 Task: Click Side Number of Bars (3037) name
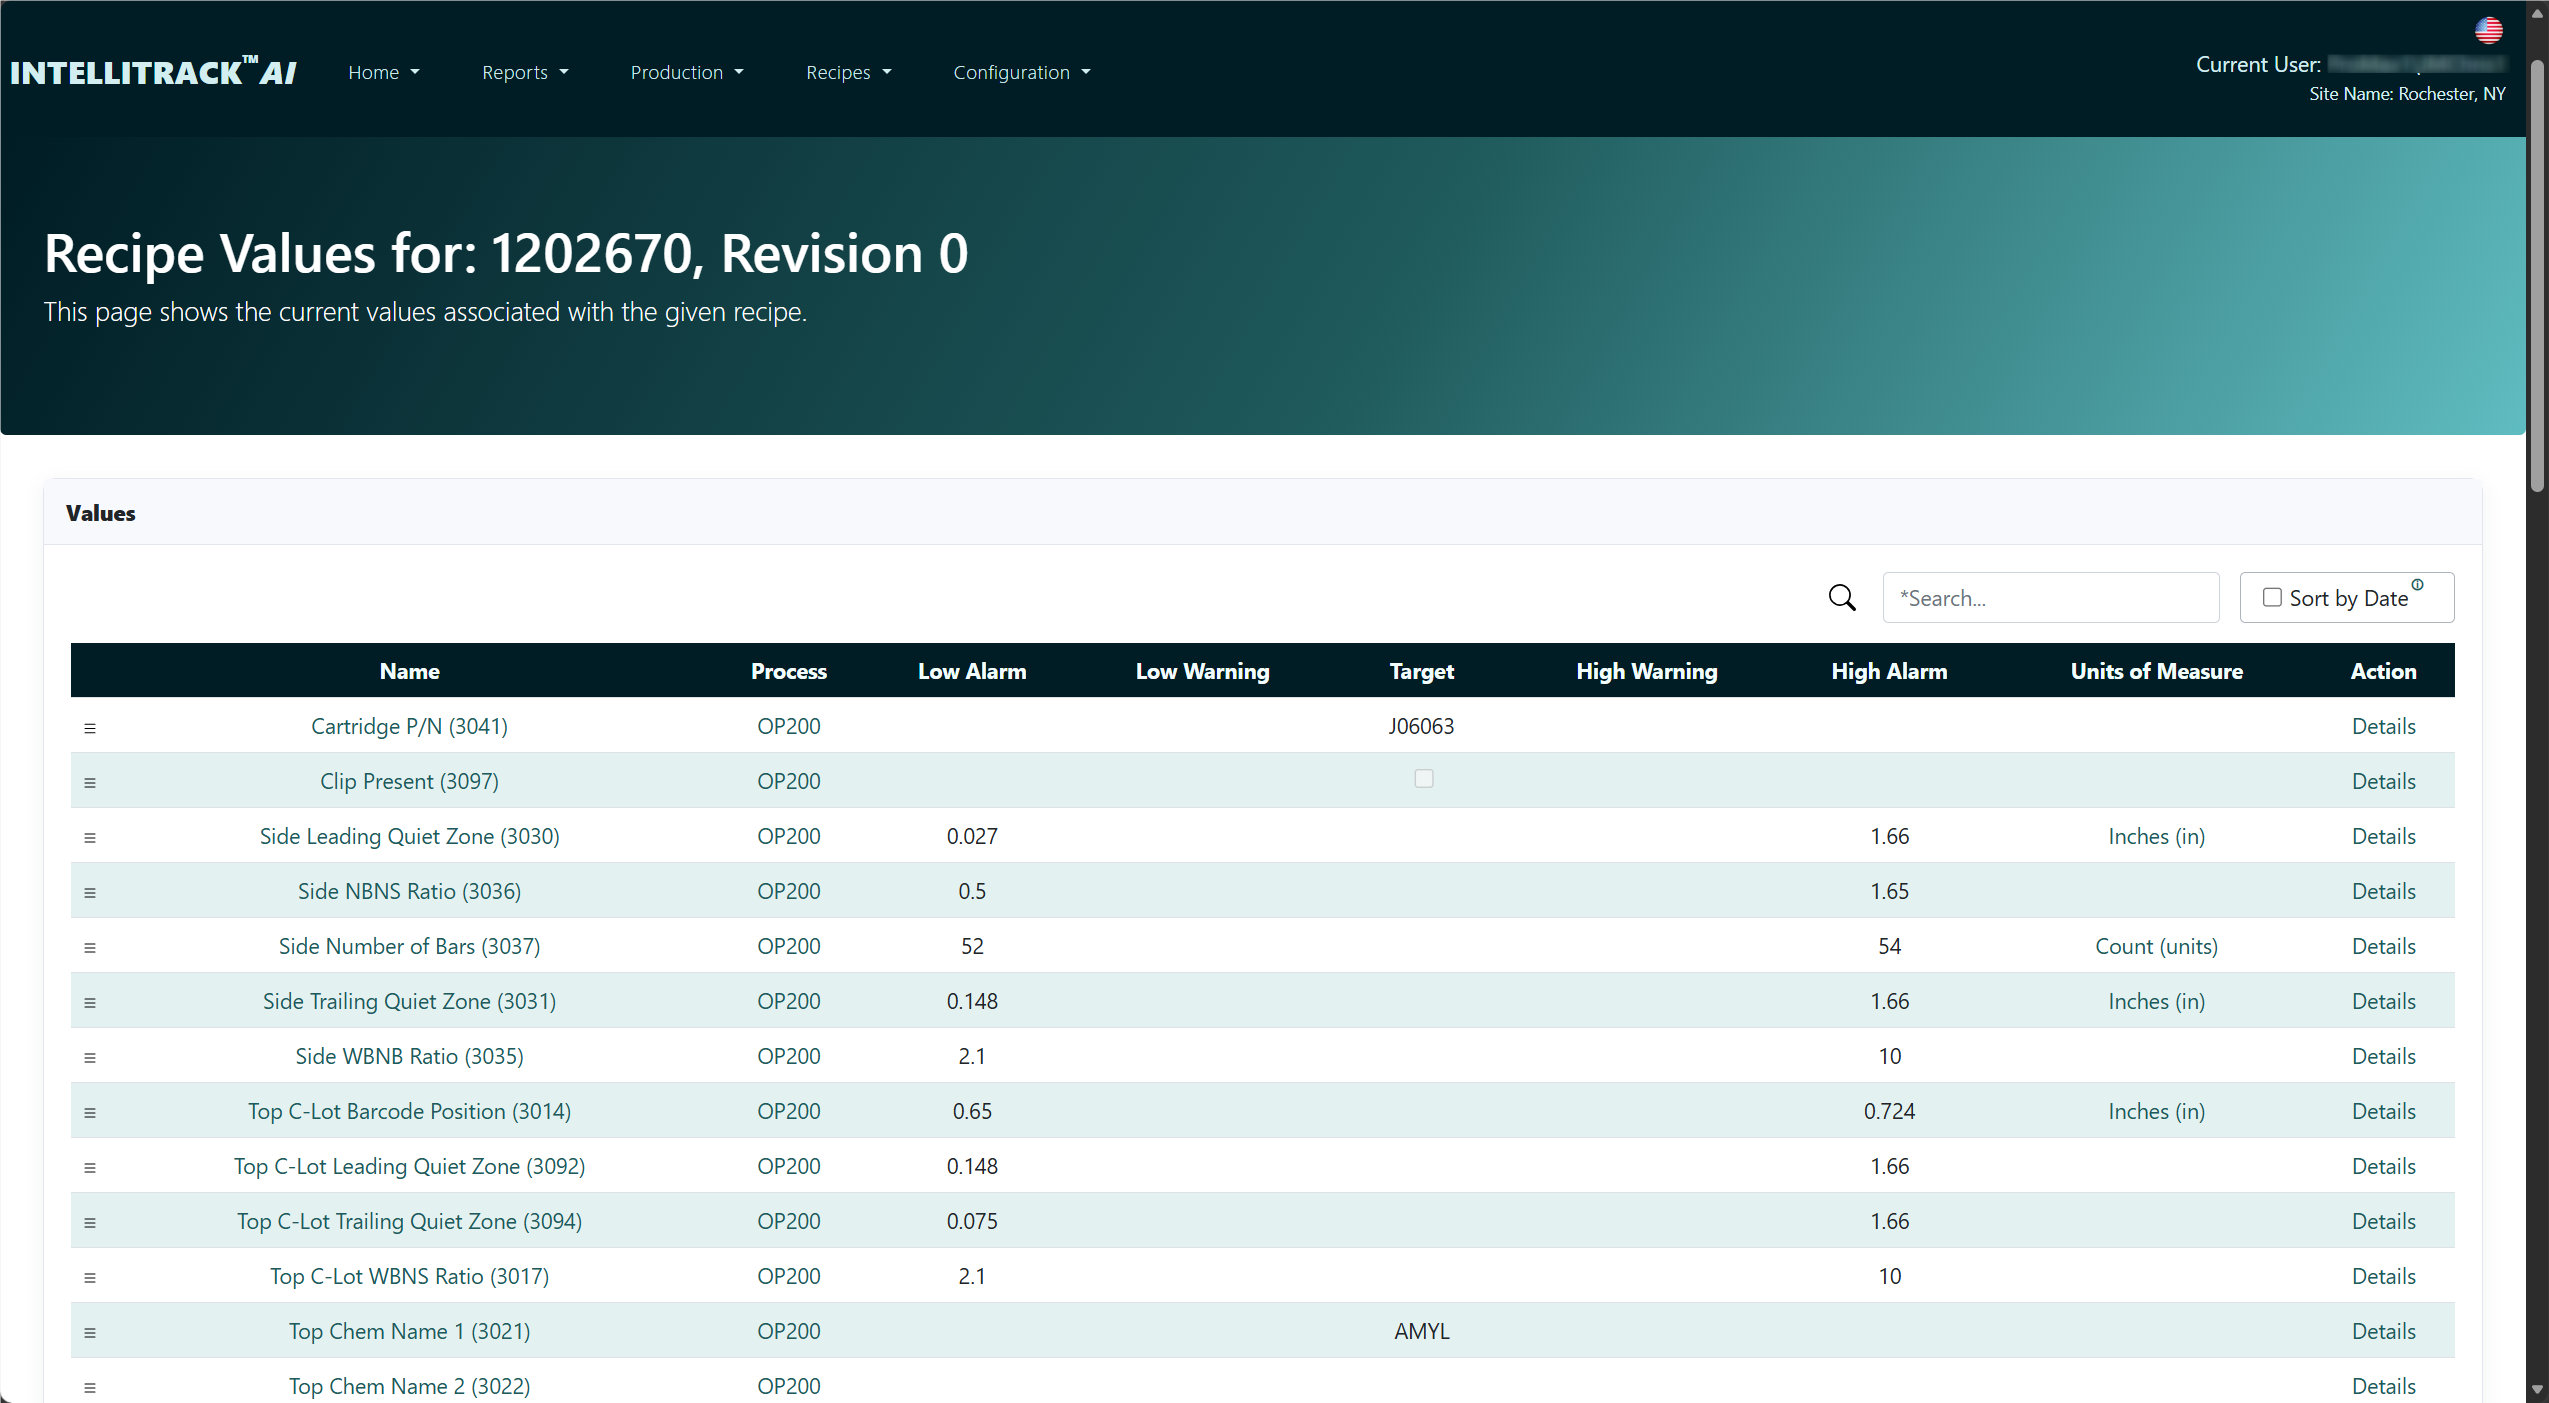tap(409, 946)
